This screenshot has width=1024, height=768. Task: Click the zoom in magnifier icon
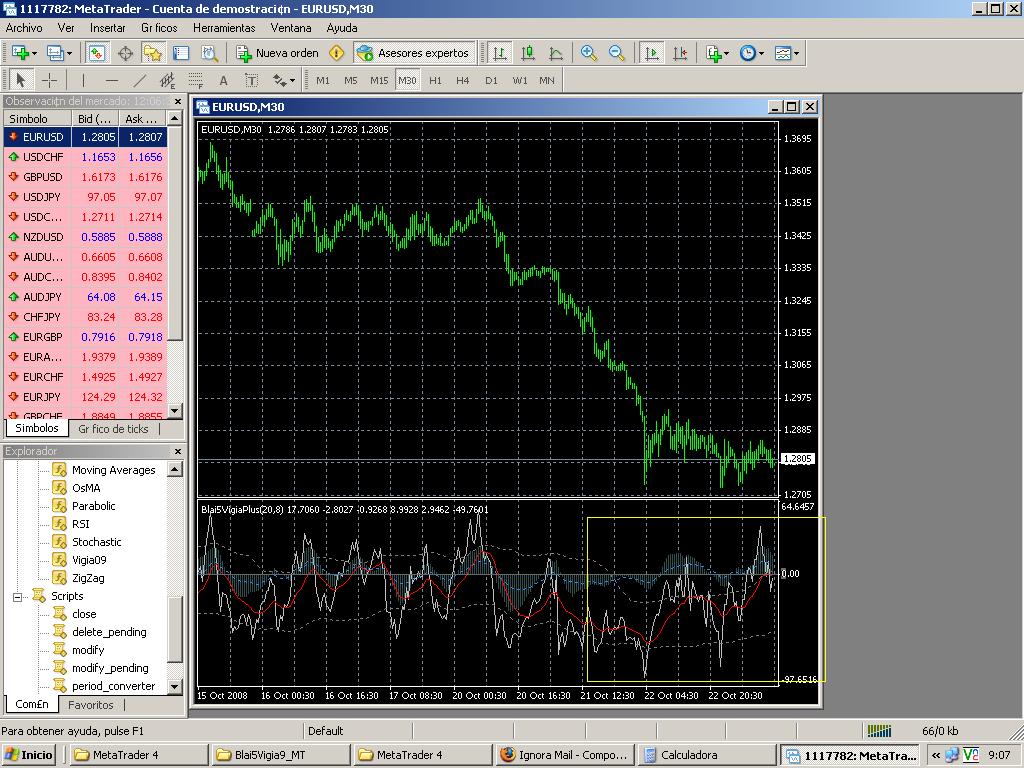point(589,53)
